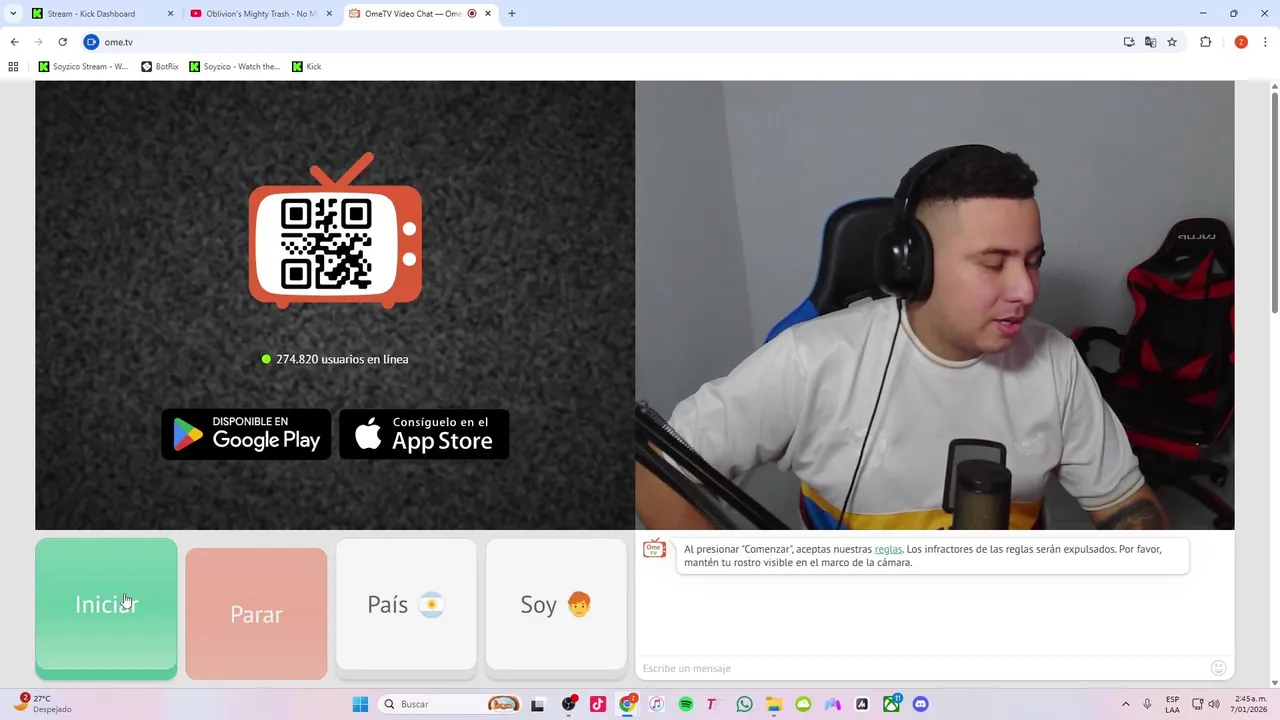Open the Chrome profile Z avatar
The width and height of the screenshot is (1280, 720).
pyautogui.click(x=1241, y=42)
